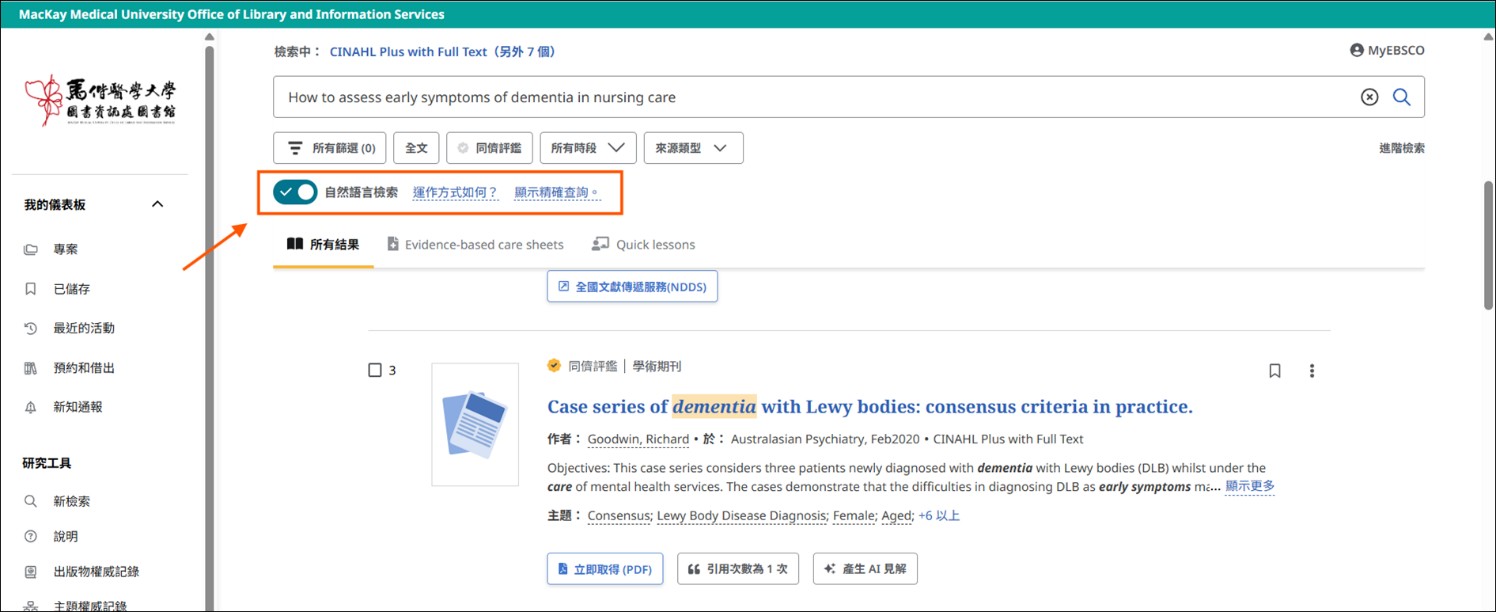Clear the search query with X icon
This screenshot has height=612, width=1496.
pos(1369,97)
